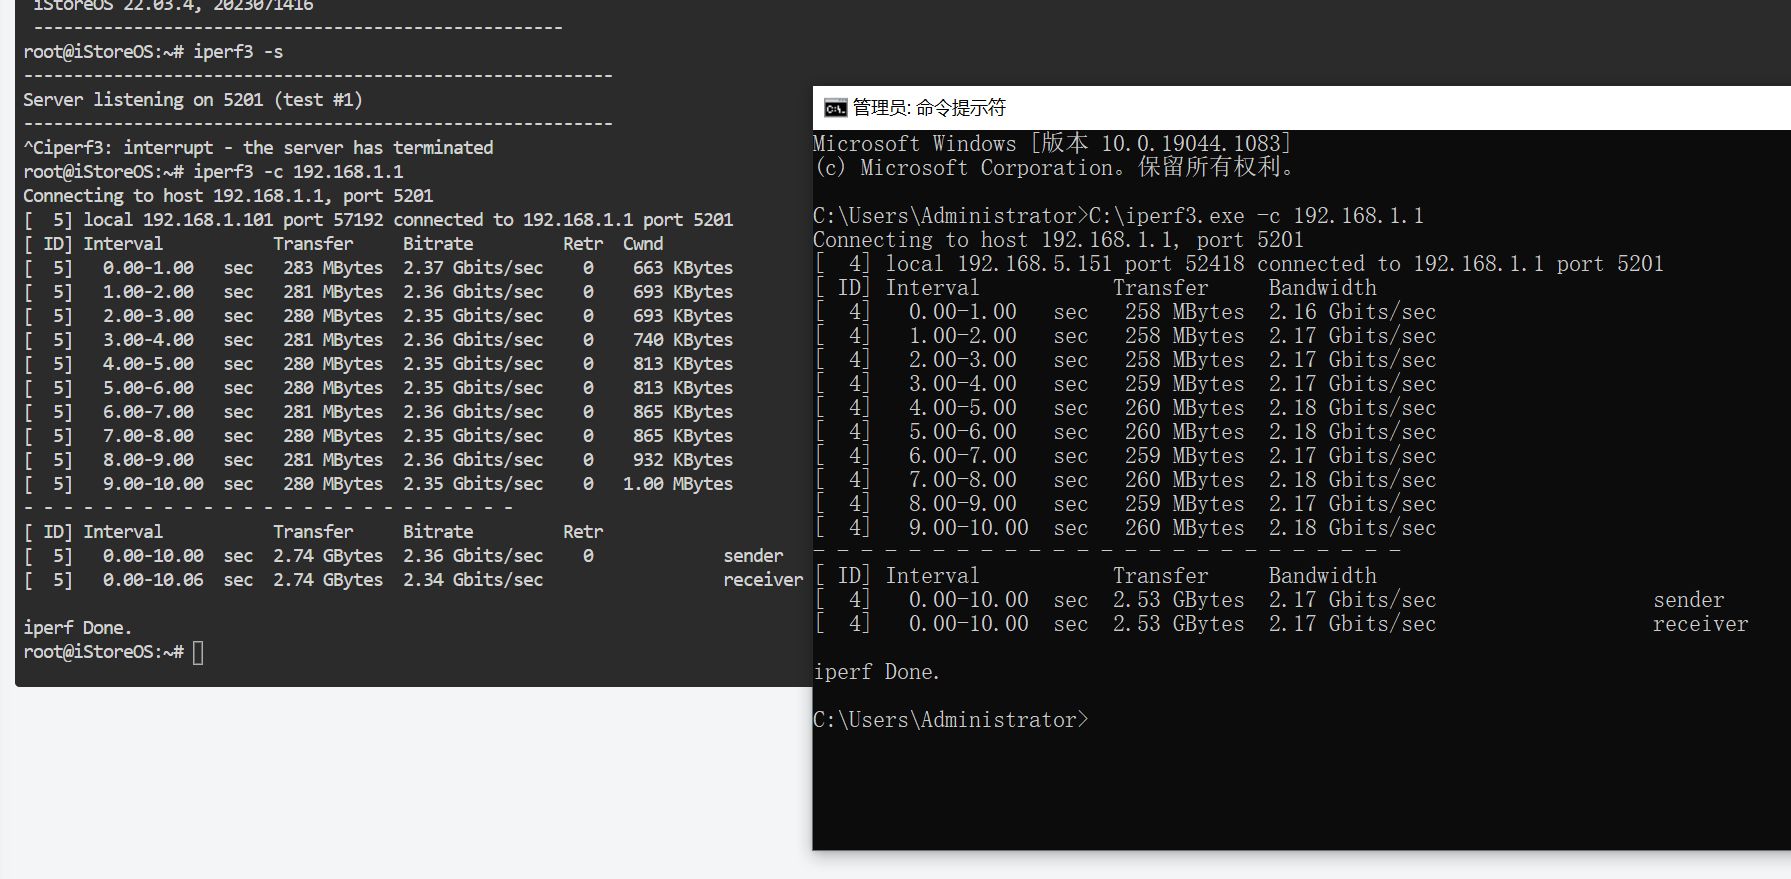Screen dimensions: 1791x879
Task: Click the 1.00 MBytes Cwnd value
Action: point(677,484)
